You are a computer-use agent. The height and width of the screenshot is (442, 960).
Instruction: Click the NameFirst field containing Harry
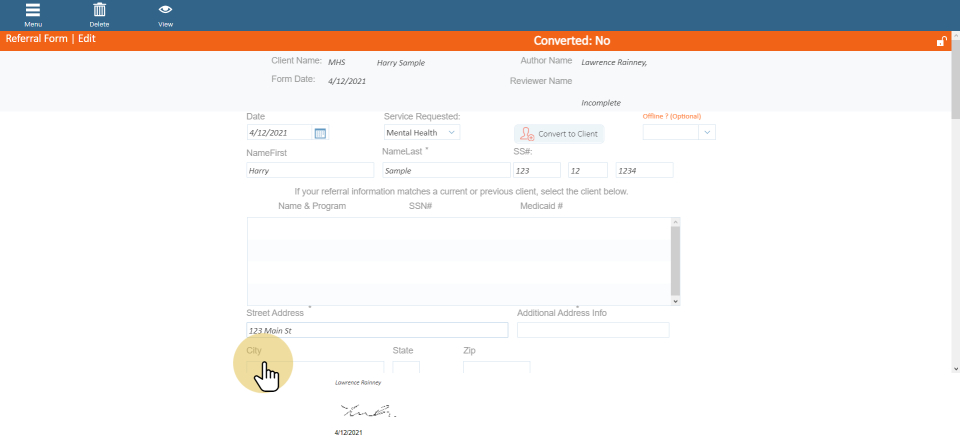[x=310, y=171]
